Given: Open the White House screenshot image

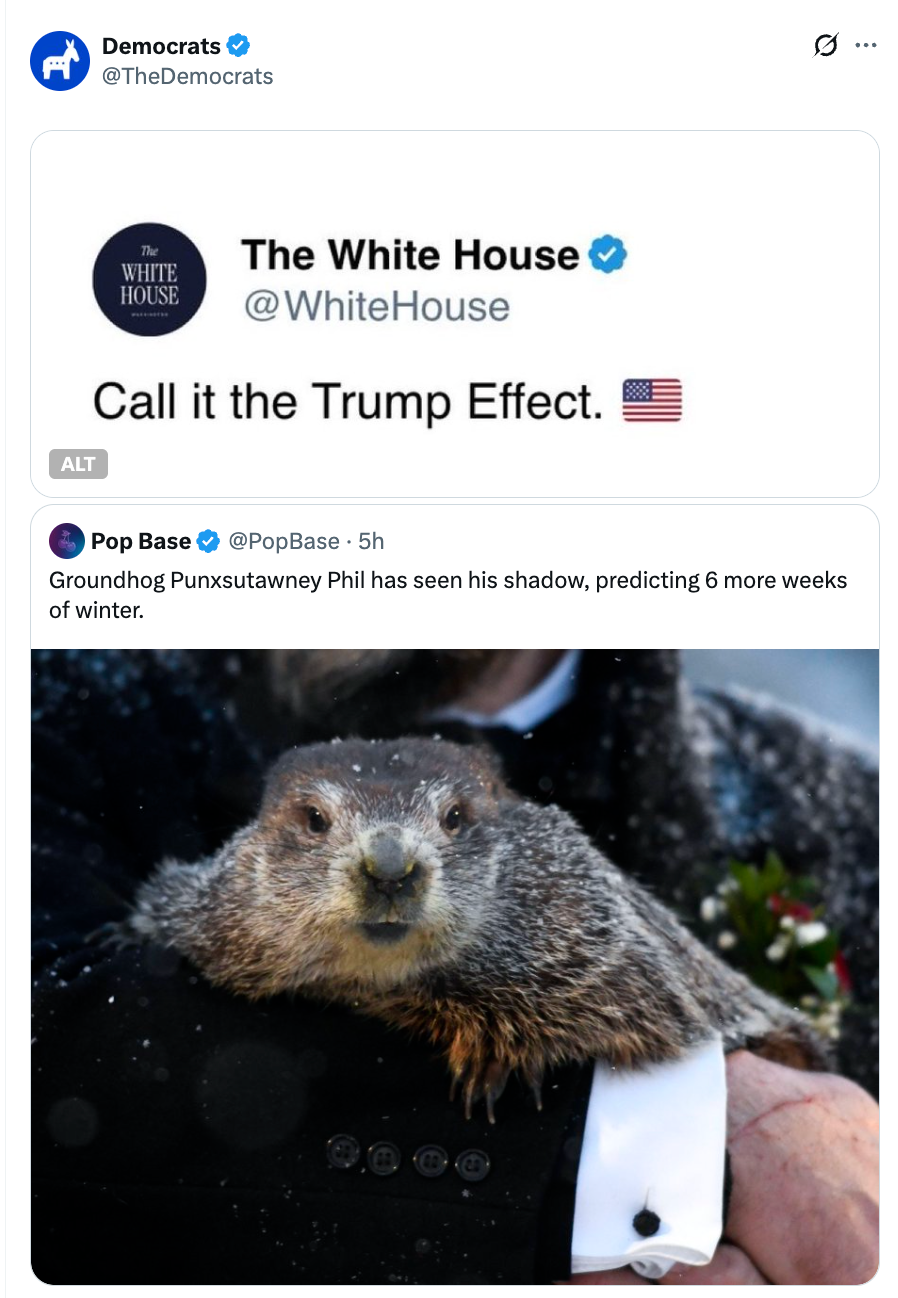Looking at the screenshot, I should point(455,314).
